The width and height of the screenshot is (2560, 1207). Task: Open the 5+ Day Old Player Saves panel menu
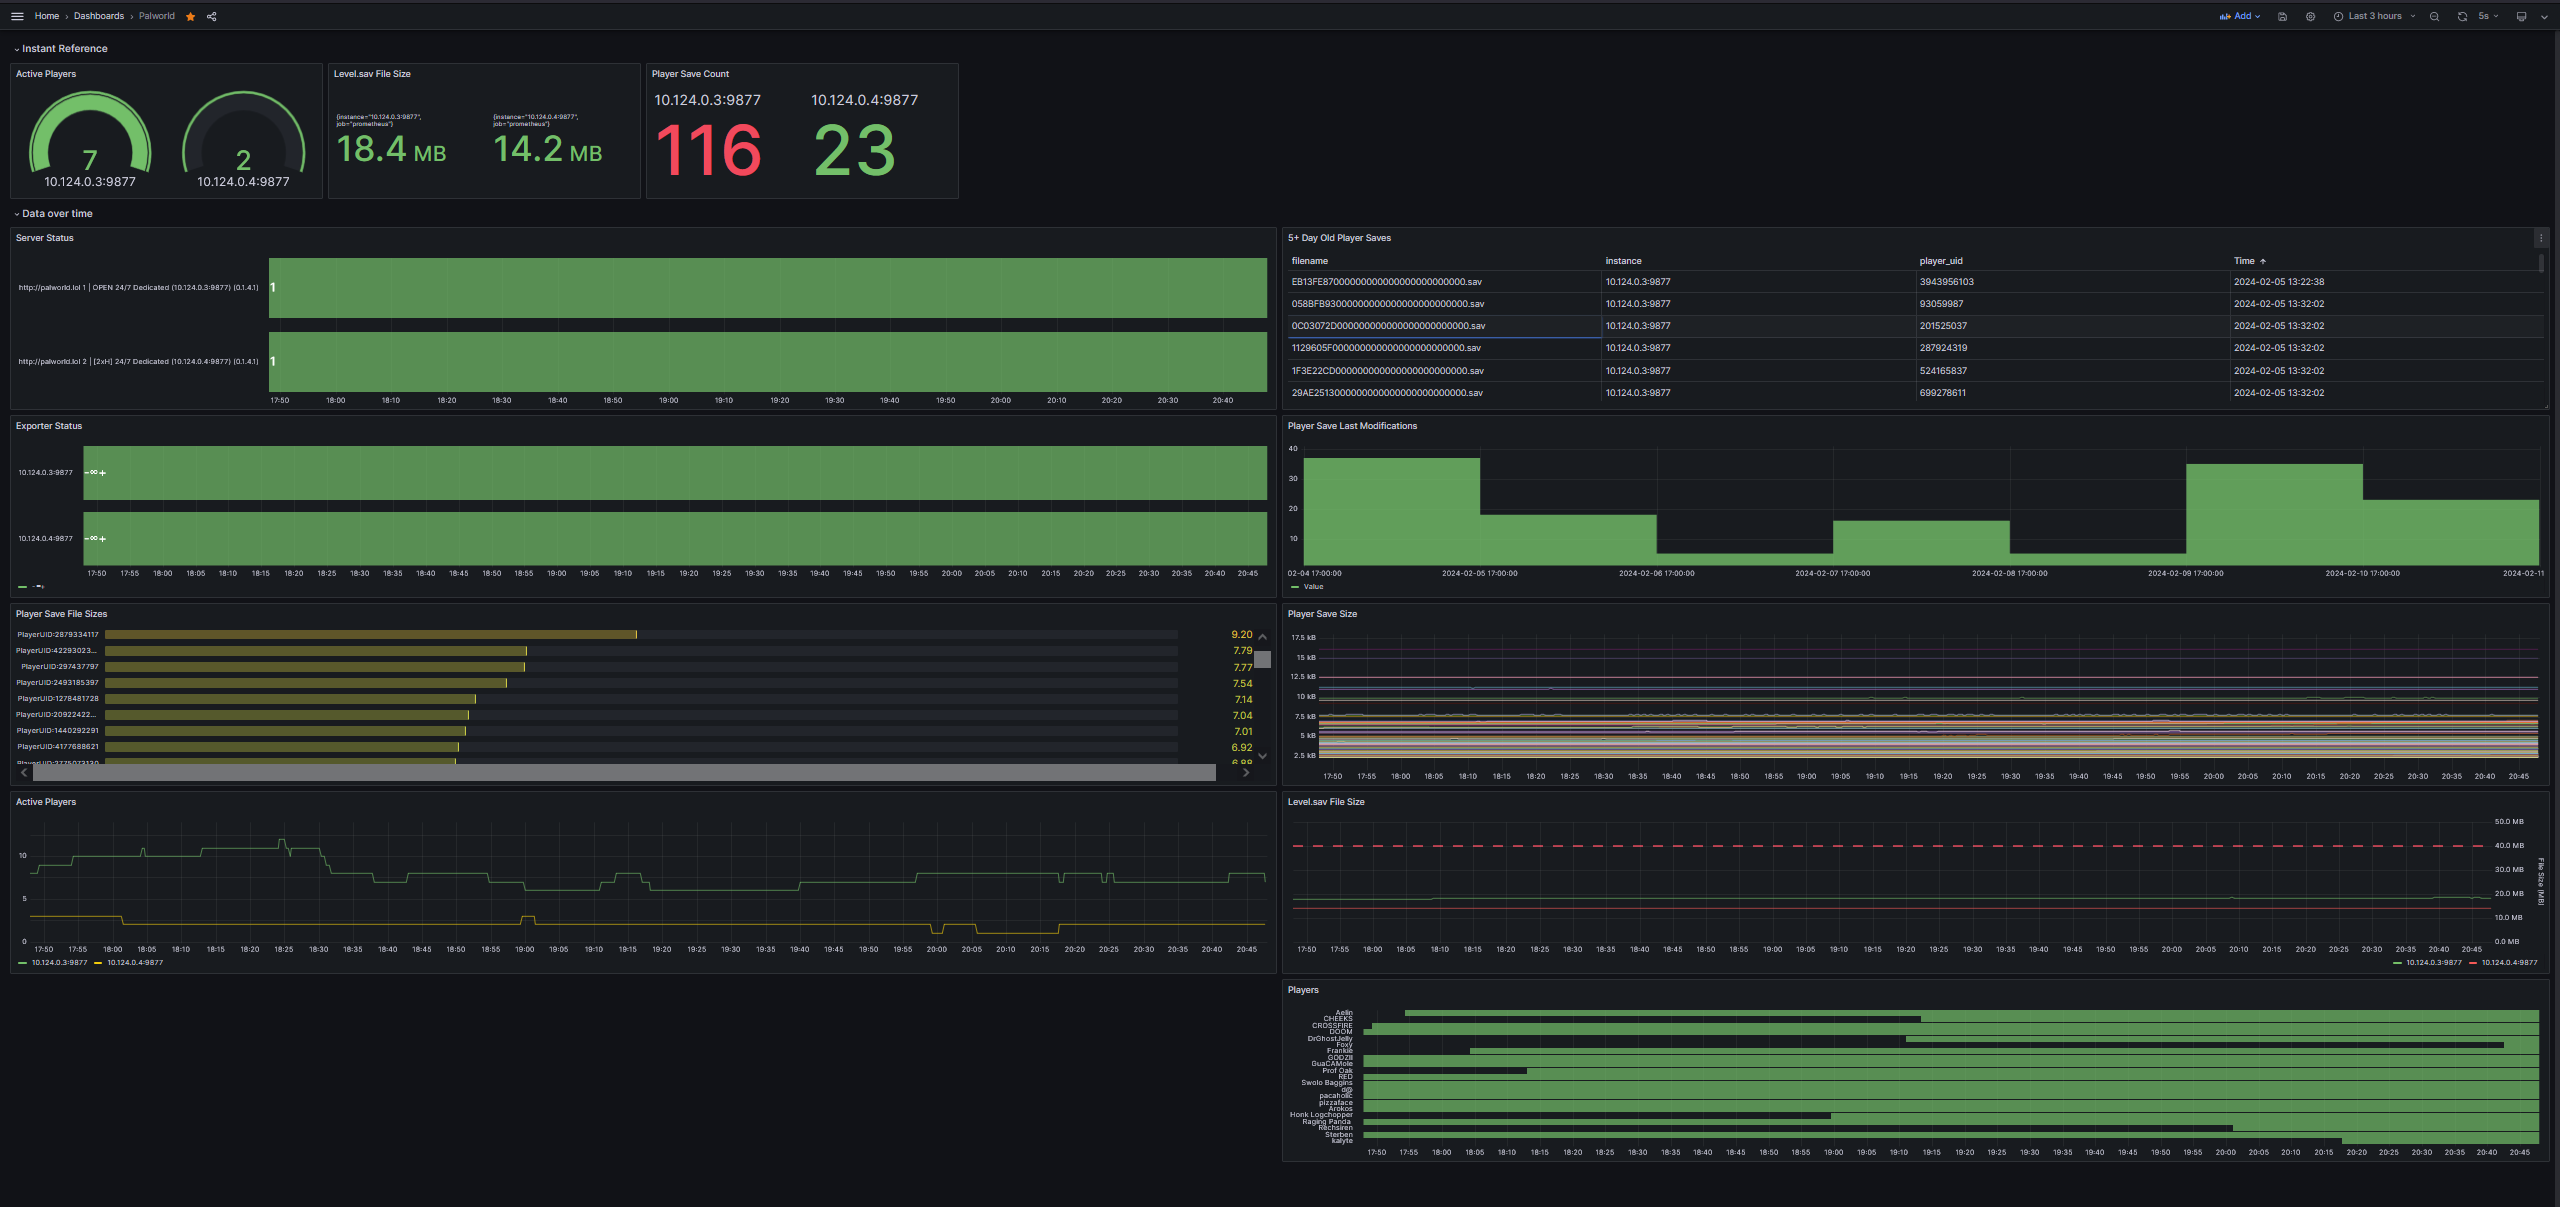pos(2540,238)
